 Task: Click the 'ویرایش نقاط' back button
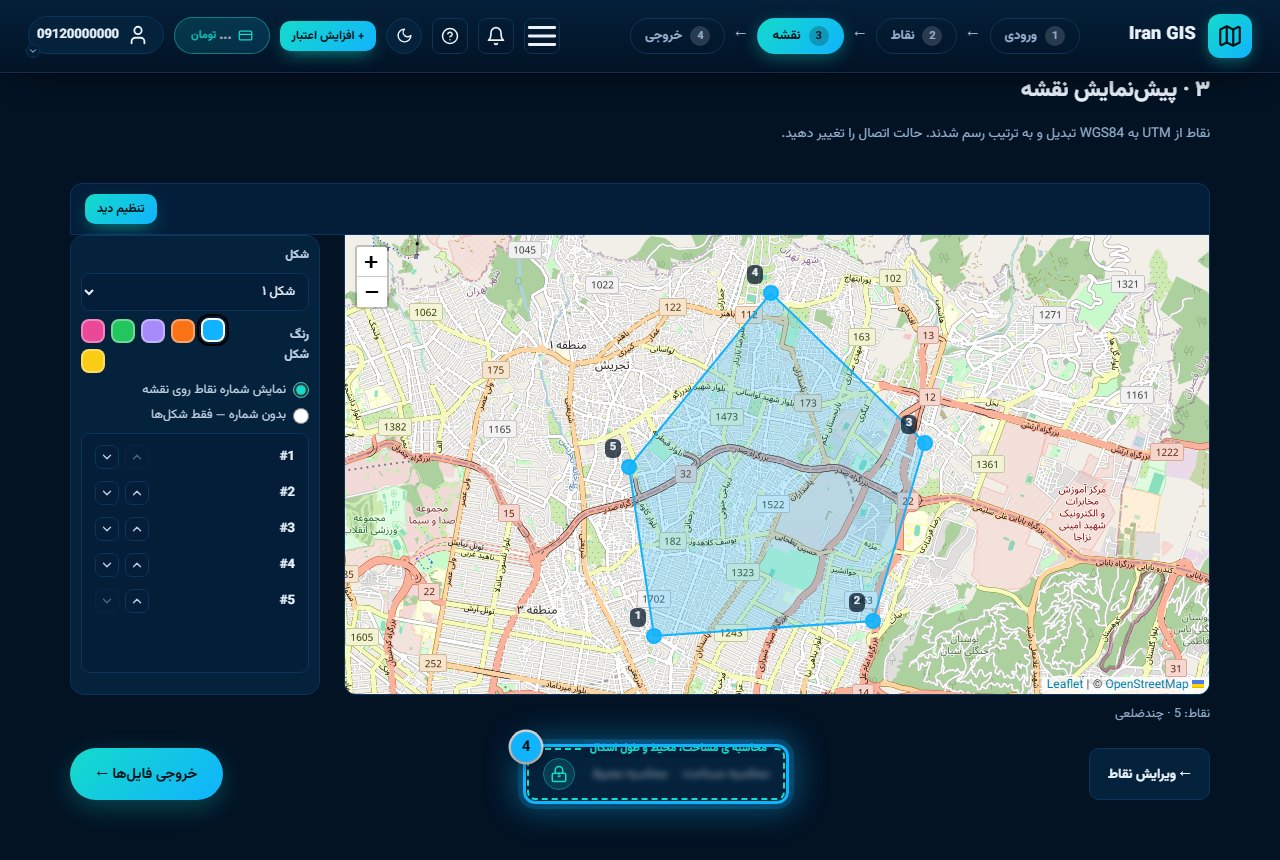1149,774
